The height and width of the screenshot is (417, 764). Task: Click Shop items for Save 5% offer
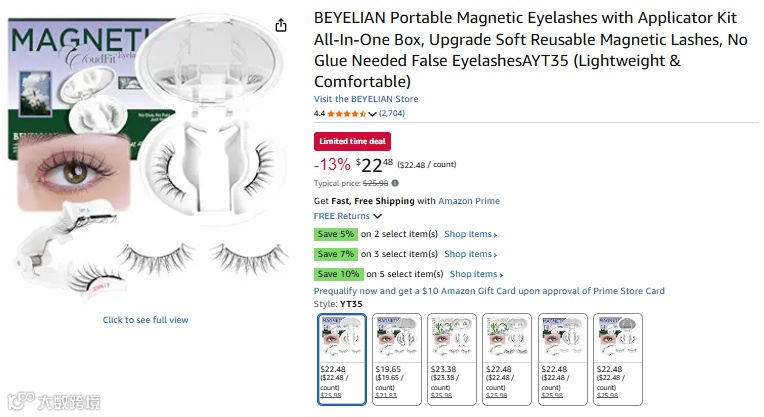(x=470, y=234)
